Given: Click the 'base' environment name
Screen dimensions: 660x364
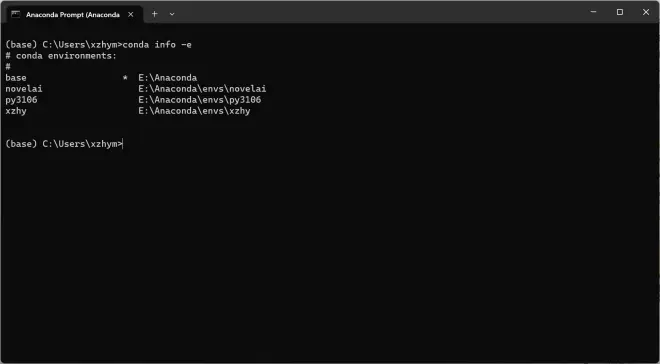Looking at the screenshot, I should pyautogui.click(x=16, y=78).
